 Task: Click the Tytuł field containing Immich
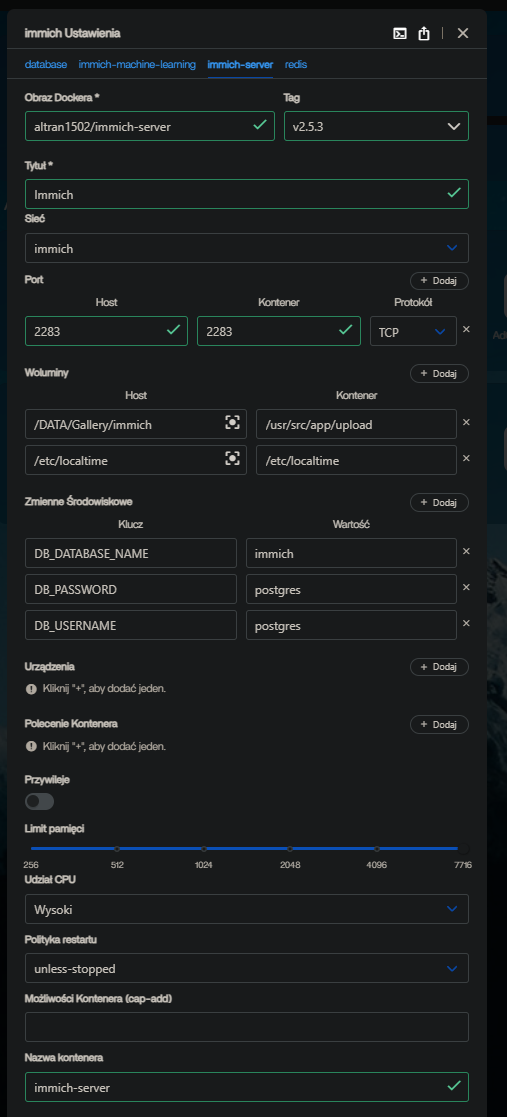coord(246,194)
